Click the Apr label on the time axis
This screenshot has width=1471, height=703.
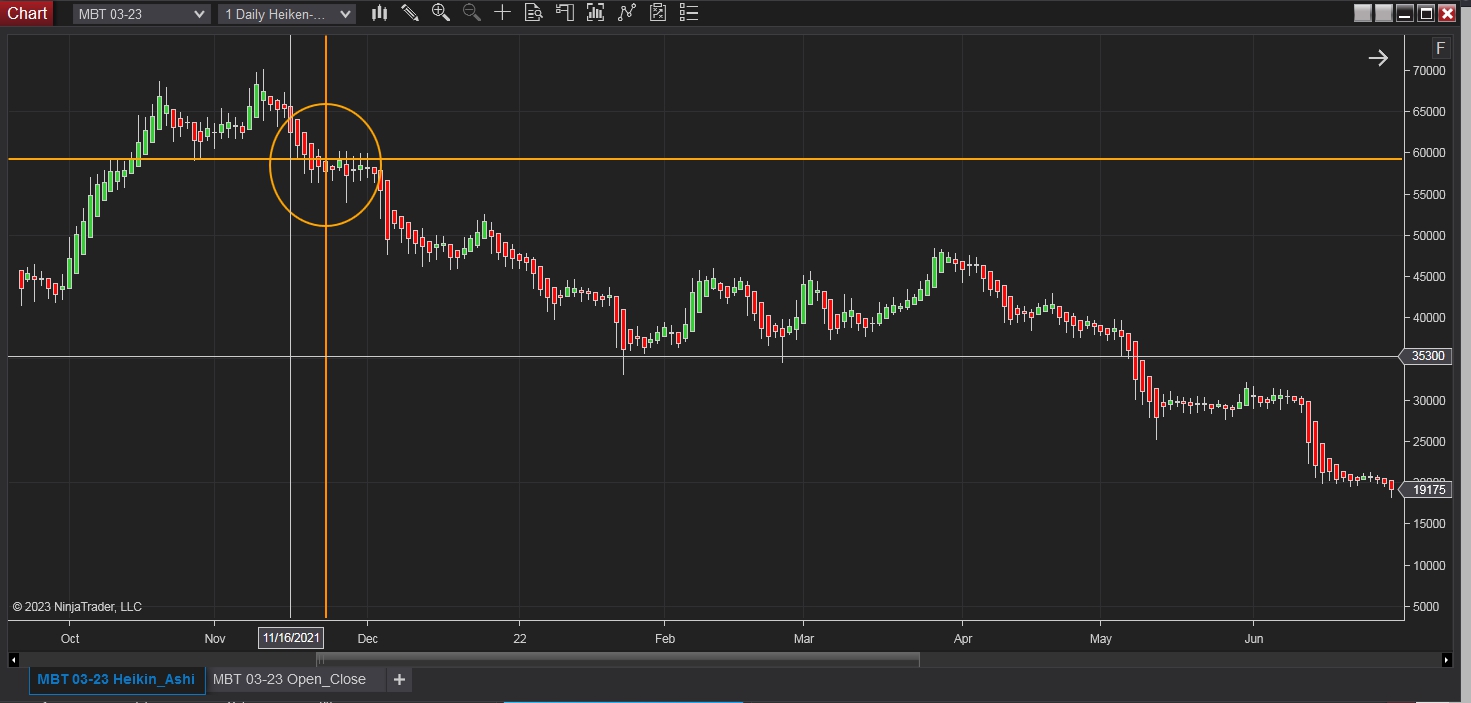pos(963,638)
